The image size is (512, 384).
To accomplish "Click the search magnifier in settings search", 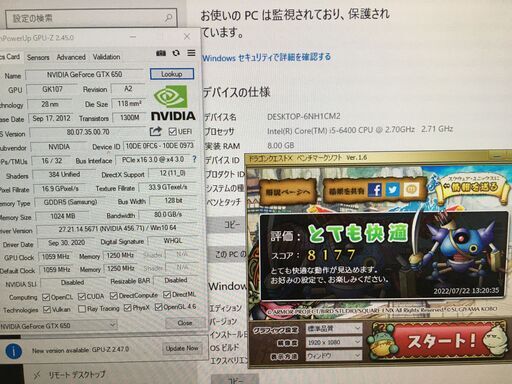I will [169, 17].
